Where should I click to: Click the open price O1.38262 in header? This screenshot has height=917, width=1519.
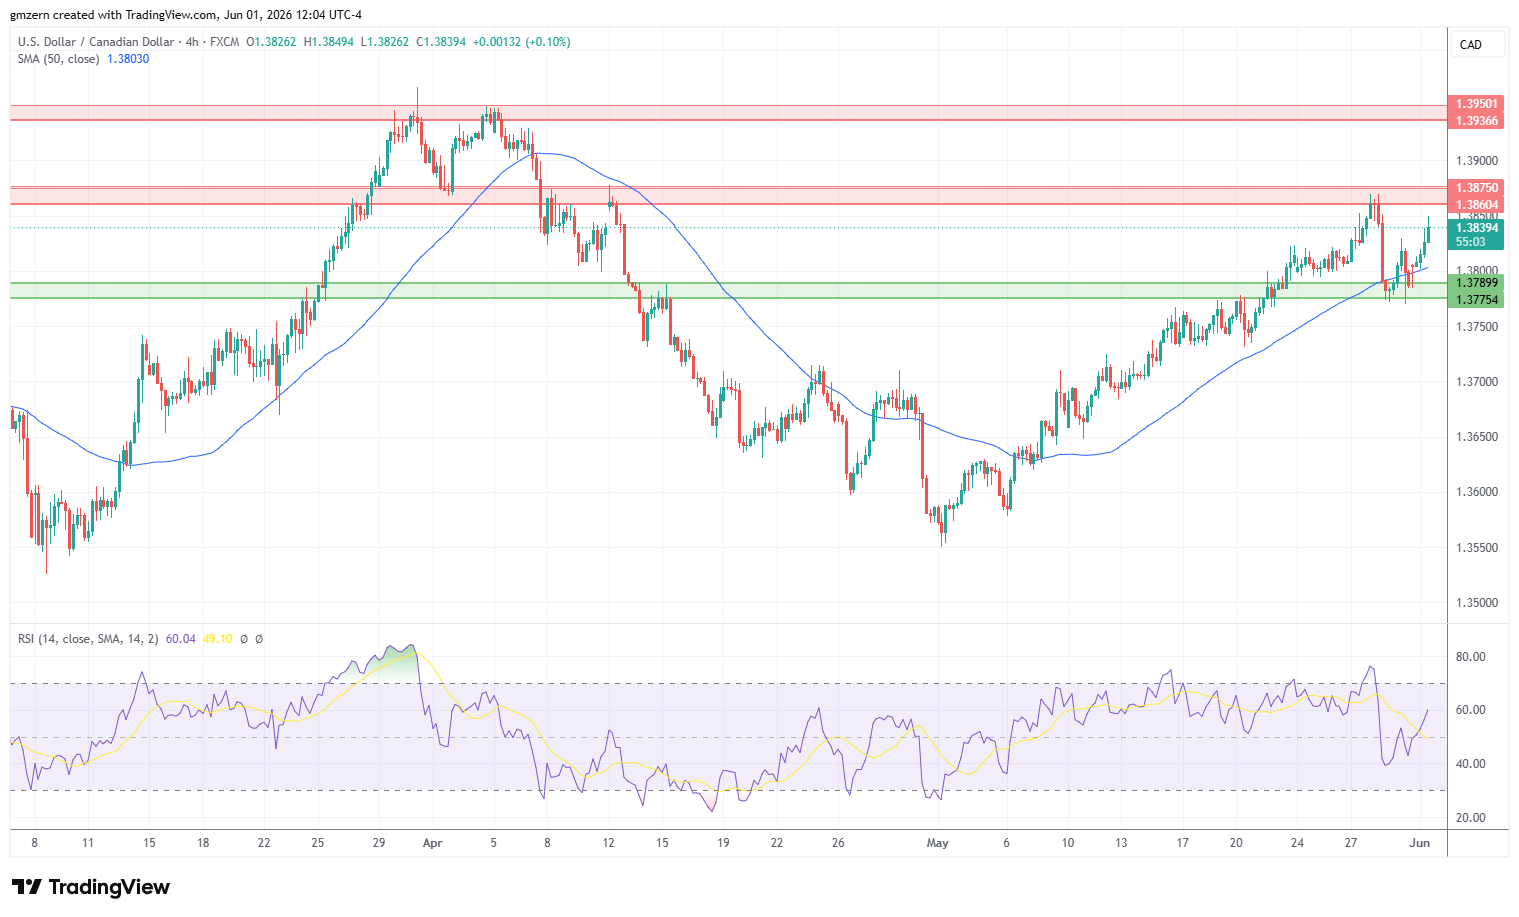[x=271, y=42]
